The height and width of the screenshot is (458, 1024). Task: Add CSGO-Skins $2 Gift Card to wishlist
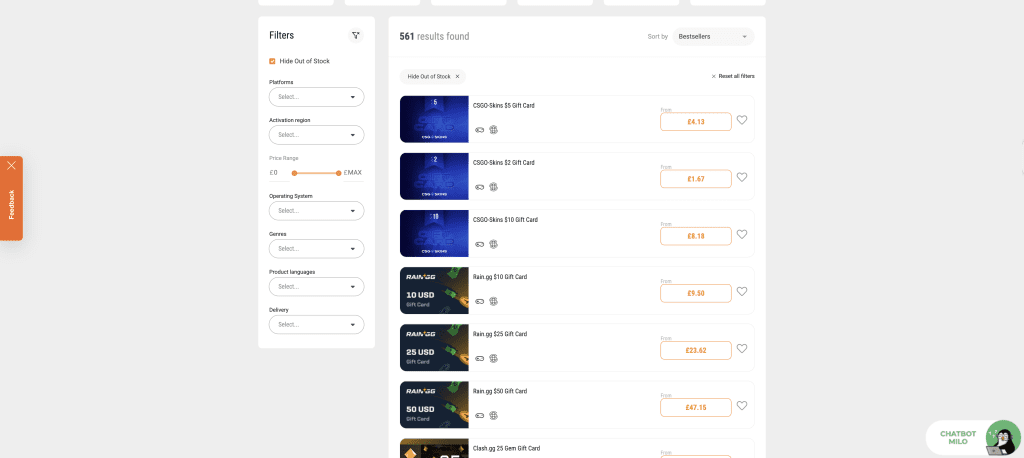pyautogui.click(x=742, y=177)
